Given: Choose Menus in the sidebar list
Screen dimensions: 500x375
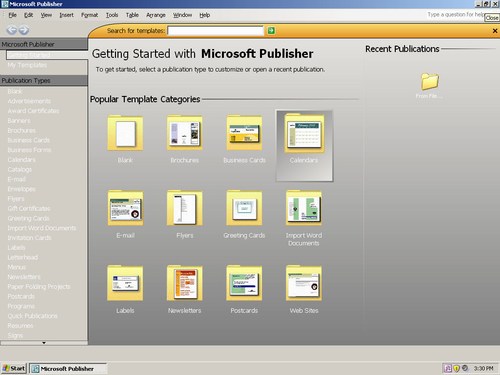Looking at the screenshot, I should coord(17,267).
